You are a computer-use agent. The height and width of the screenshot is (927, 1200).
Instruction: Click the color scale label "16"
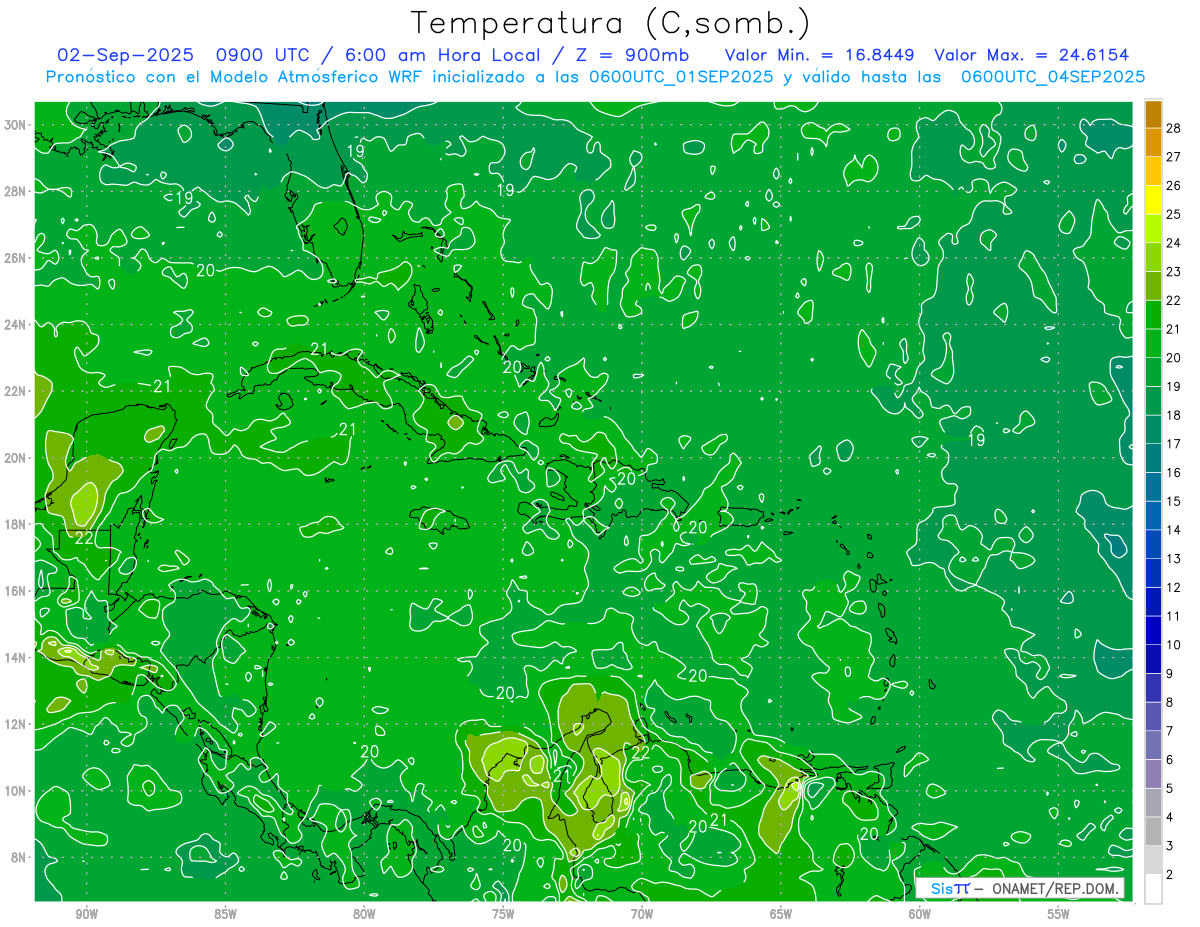tap(1173, 473)
